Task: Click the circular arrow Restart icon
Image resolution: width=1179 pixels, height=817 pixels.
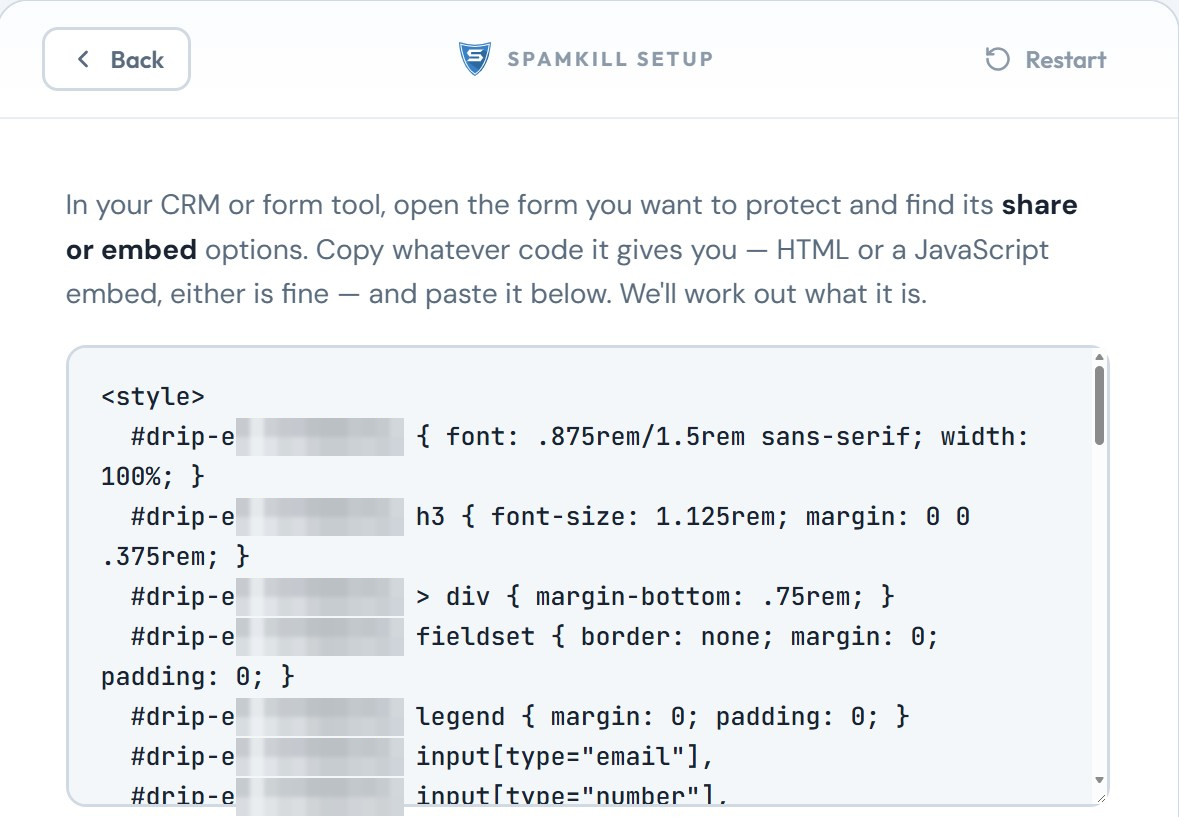Action: coord(997,59)
